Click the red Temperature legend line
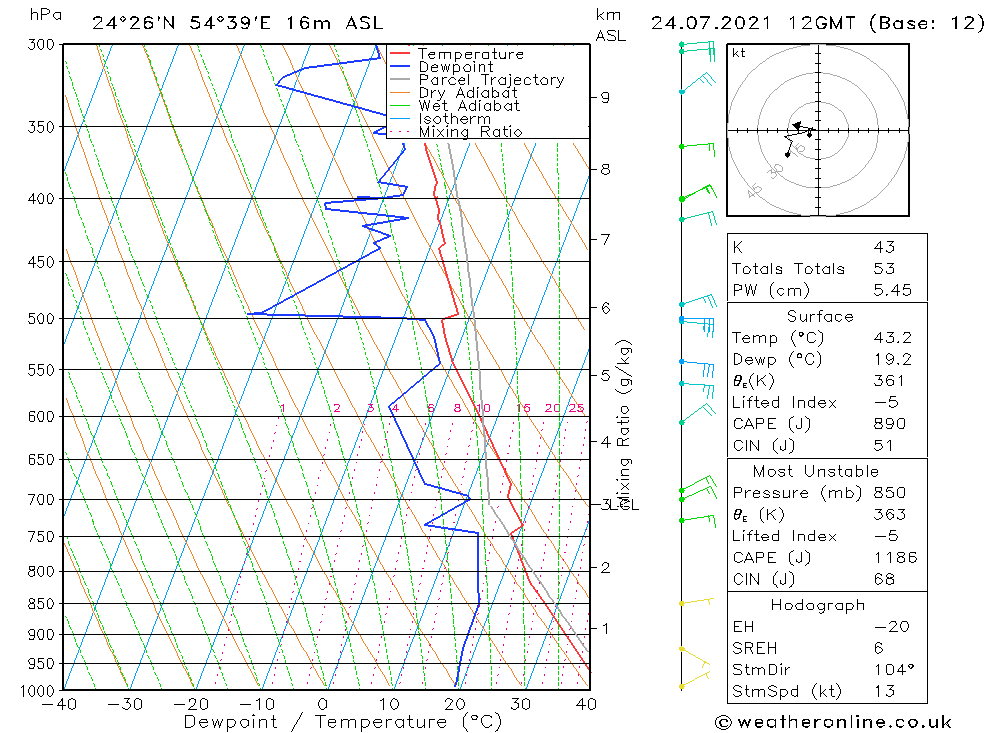 pos(399,54)
